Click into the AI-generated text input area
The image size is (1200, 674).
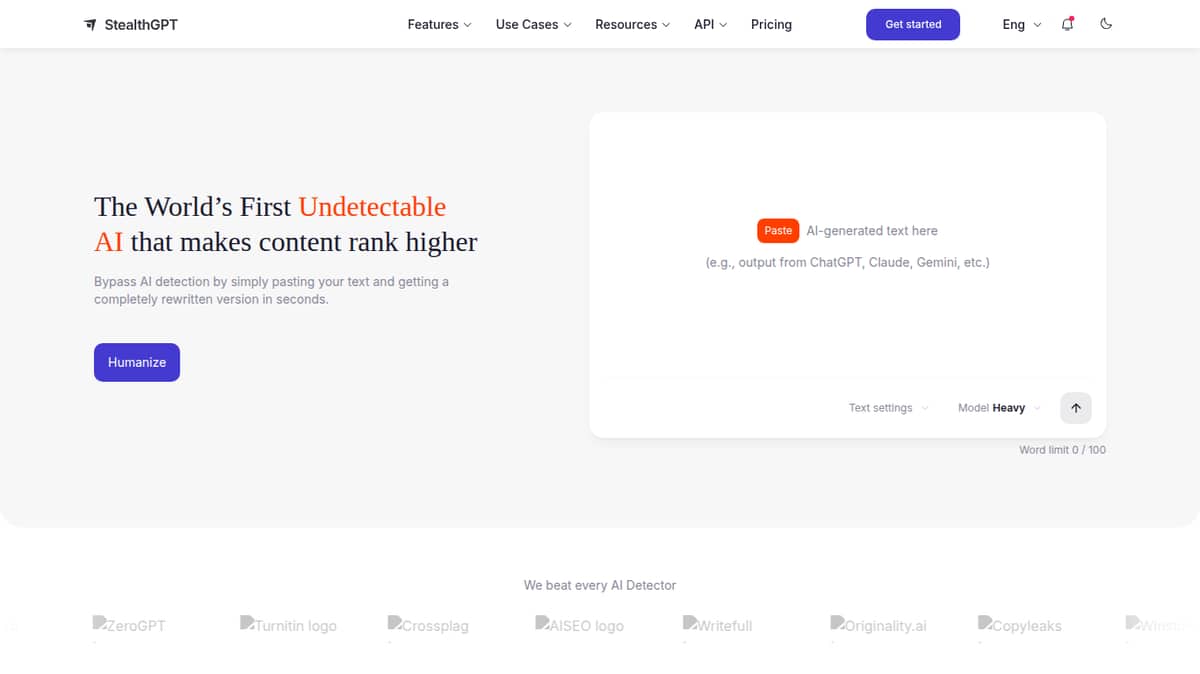click(x=847, y=245)
